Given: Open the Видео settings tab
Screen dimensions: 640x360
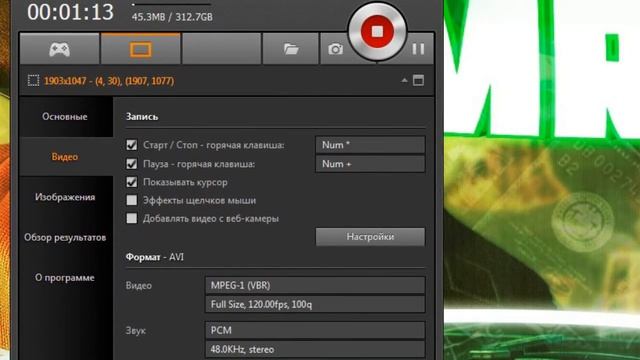Looking at the screenshot, I should point(65,157).
